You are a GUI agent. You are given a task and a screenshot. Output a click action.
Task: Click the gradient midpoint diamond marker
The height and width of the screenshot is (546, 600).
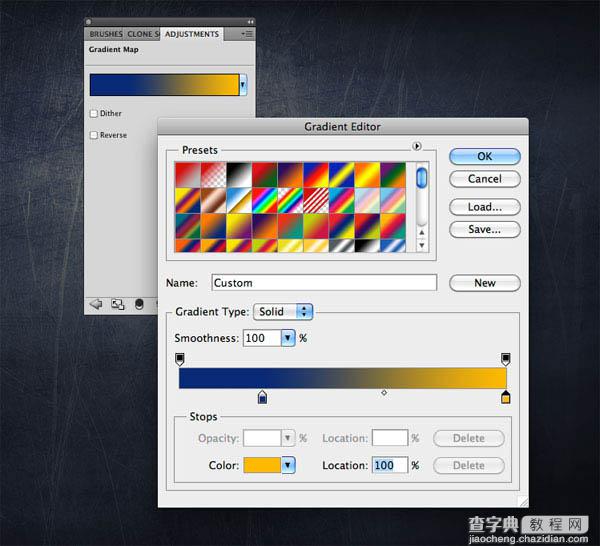384,393
